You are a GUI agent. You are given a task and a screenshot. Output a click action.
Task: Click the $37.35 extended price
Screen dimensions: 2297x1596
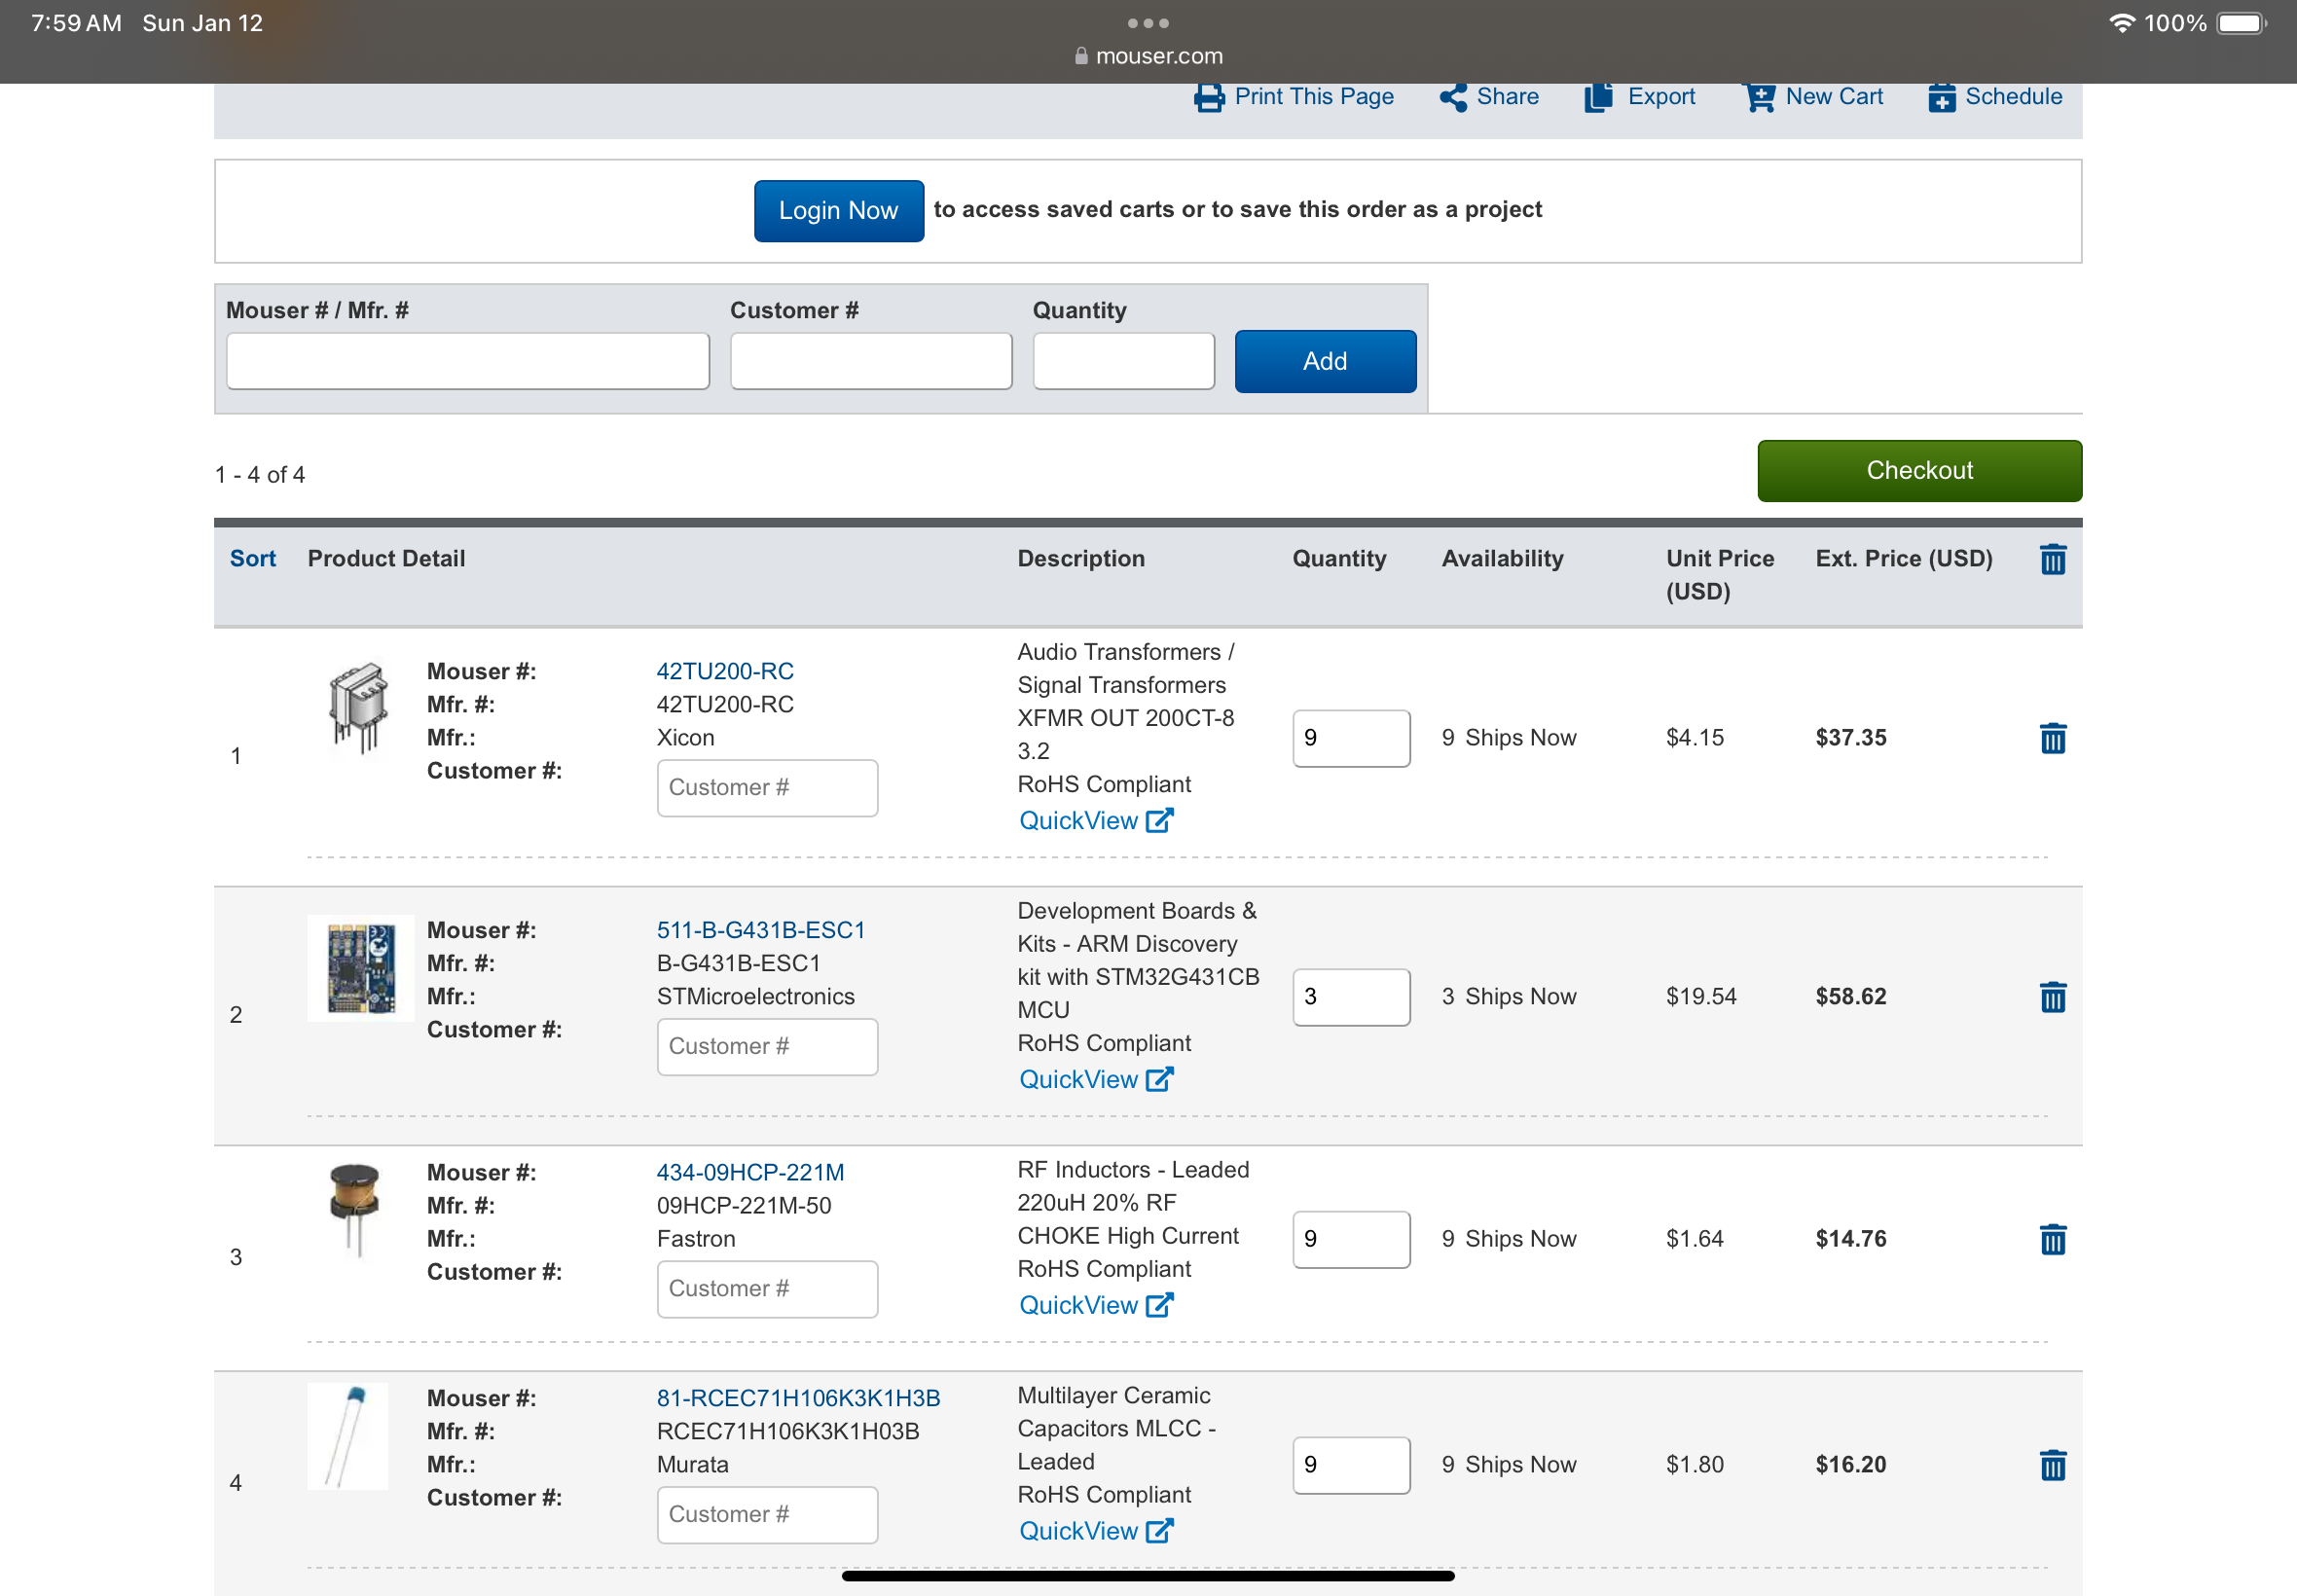pyautogui.click(x=1851, y=738)
